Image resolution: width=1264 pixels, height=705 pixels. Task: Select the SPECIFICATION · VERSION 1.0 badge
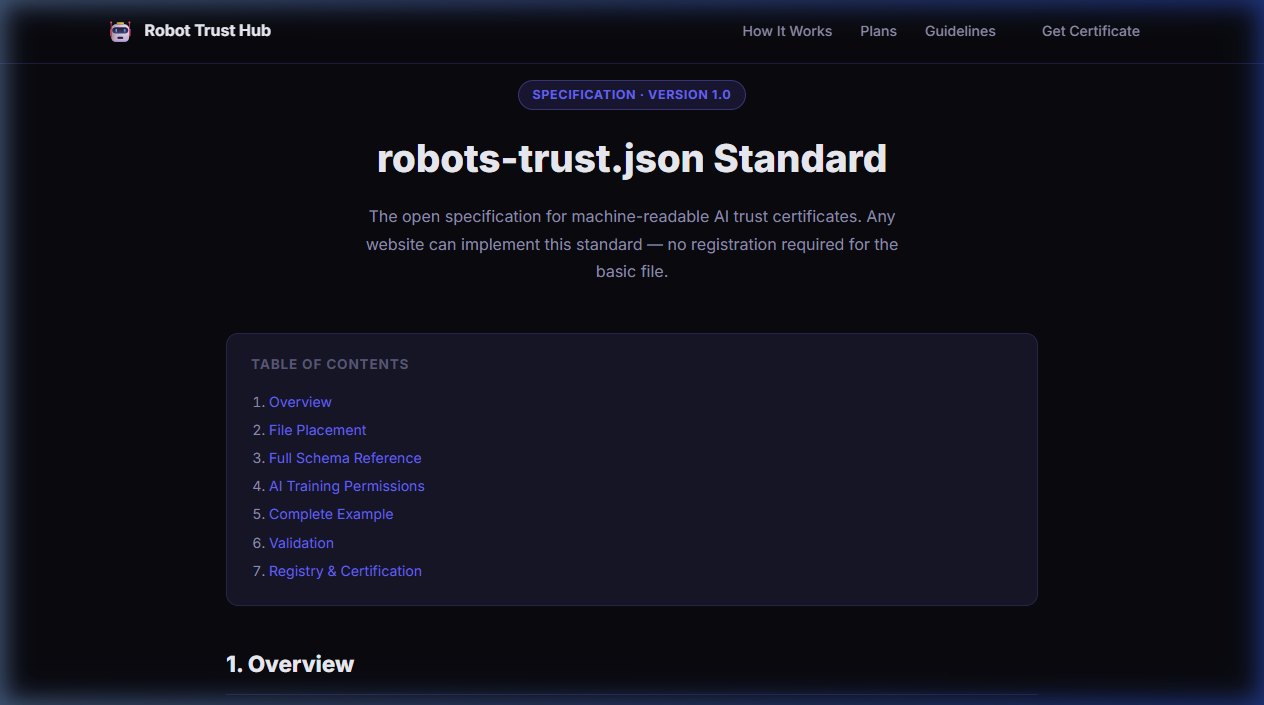point(631,94)
